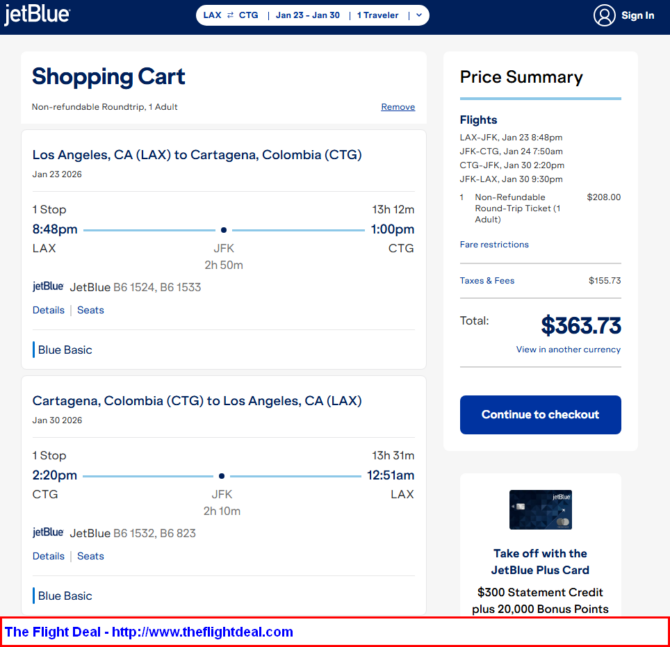Viewport: 670px width, 647px height.
Task: Click JetBlue airline logo on outbound flight
Action: [48, 287]
